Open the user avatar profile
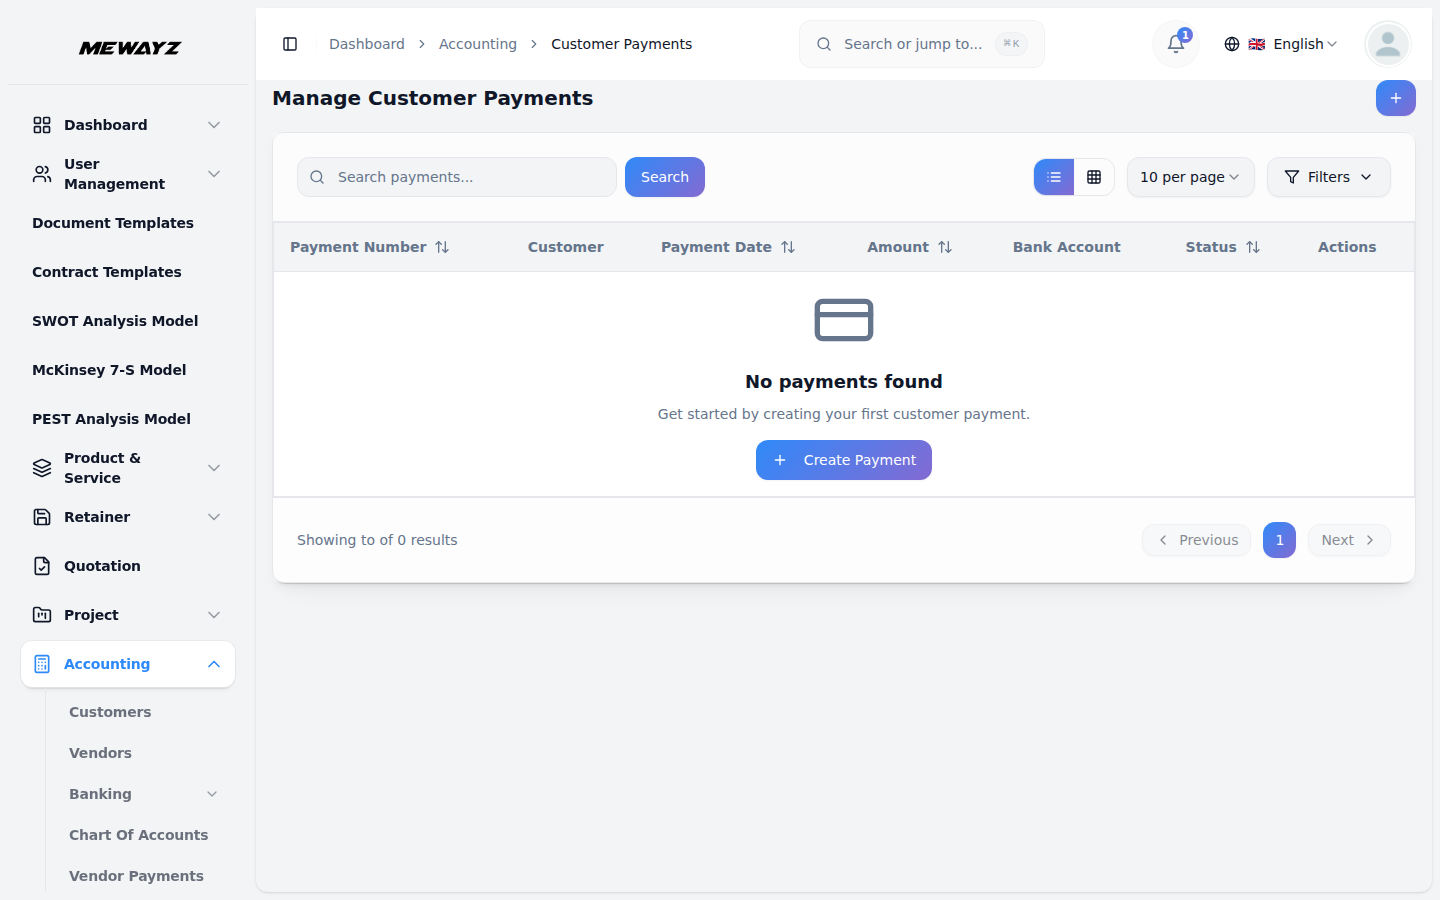 1387,44
